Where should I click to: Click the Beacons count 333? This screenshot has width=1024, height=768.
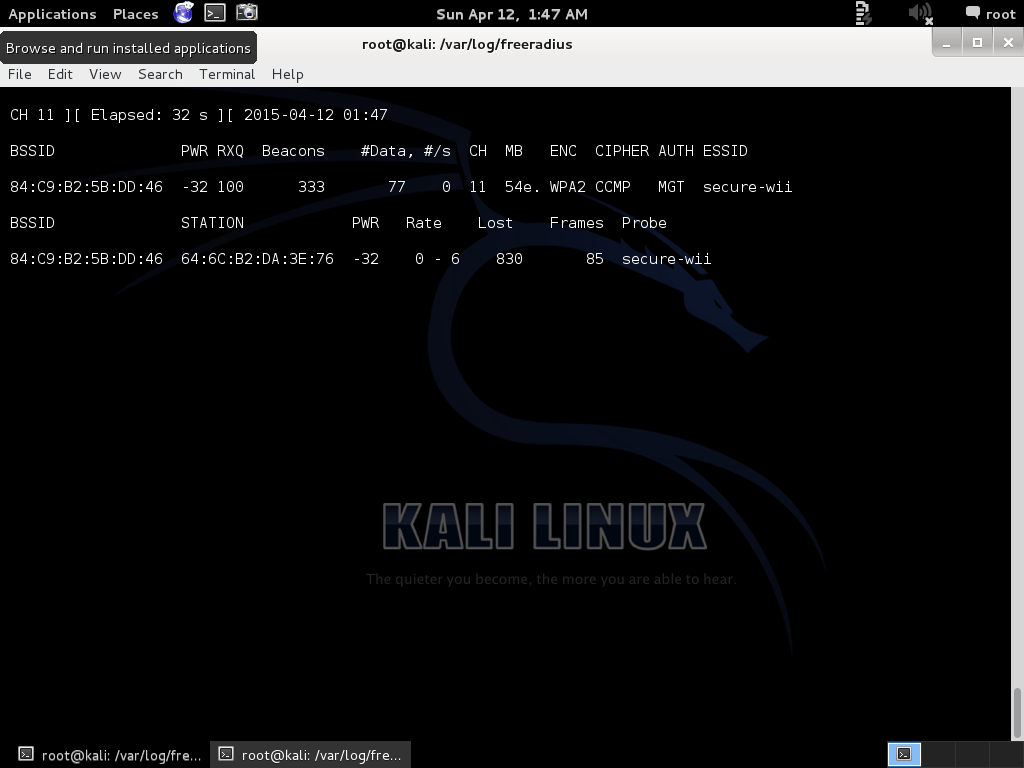(x=312, y=187)
